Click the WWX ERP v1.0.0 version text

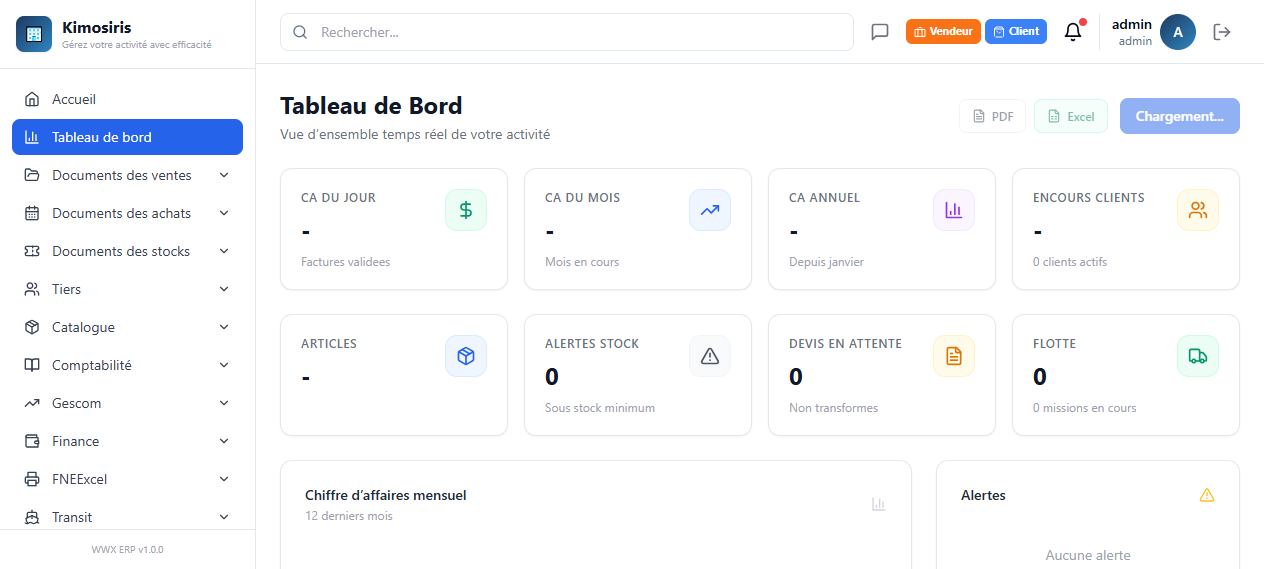coord(127,549)
